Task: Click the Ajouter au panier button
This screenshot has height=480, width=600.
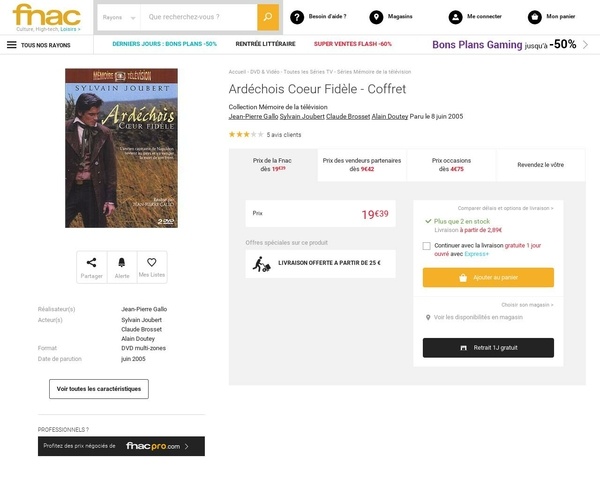Action: tap(488, 277)
